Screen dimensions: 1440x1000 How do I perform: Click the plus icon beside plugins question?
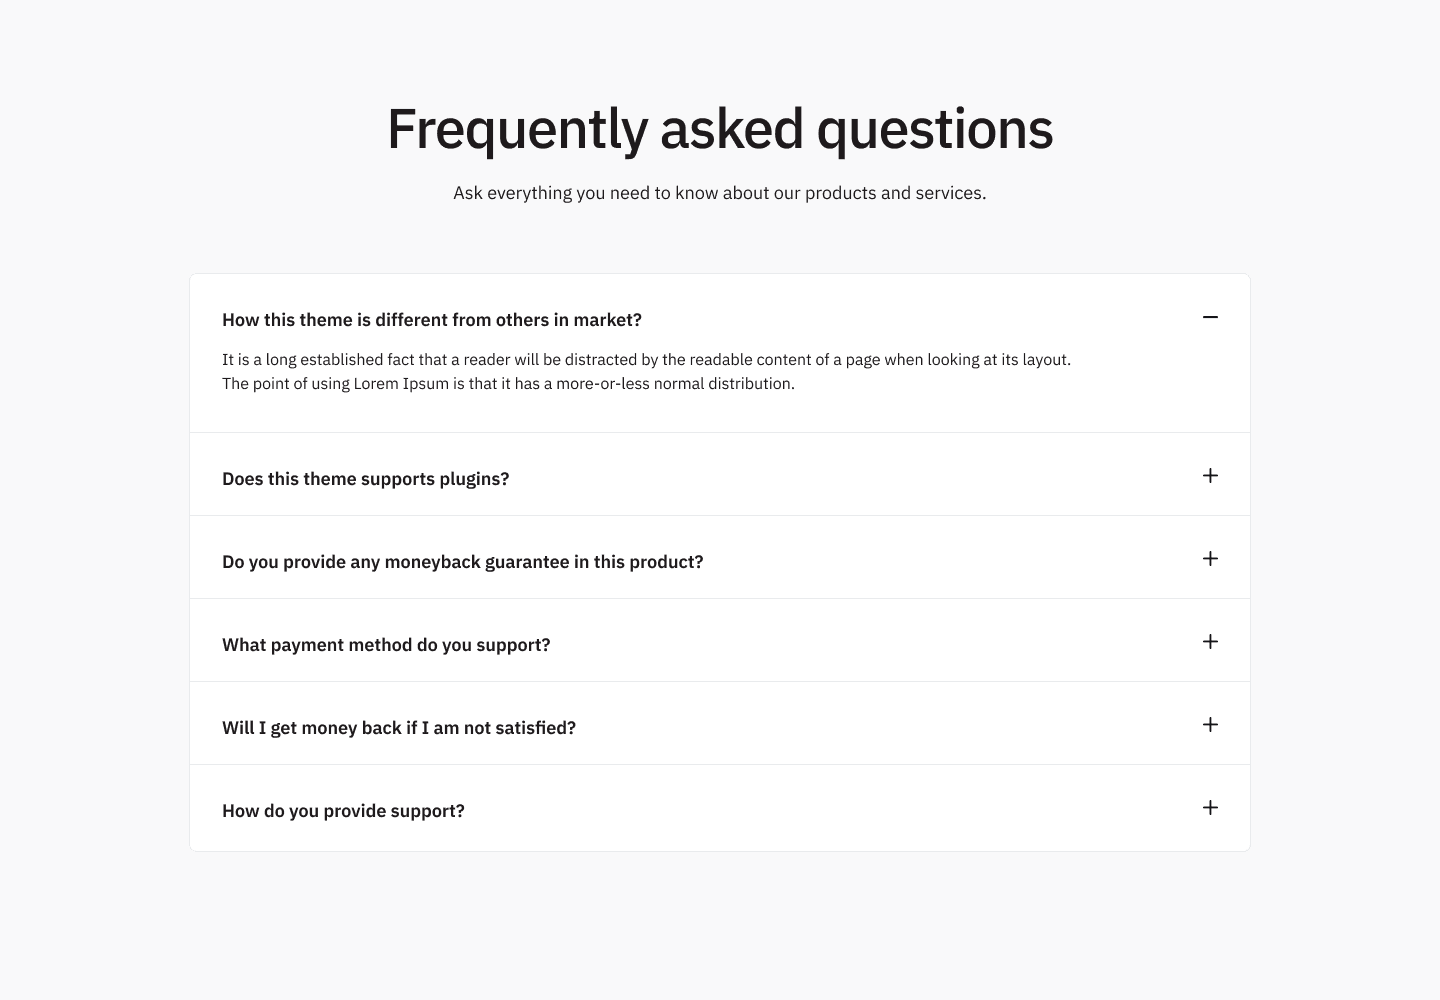point(1210,476)
